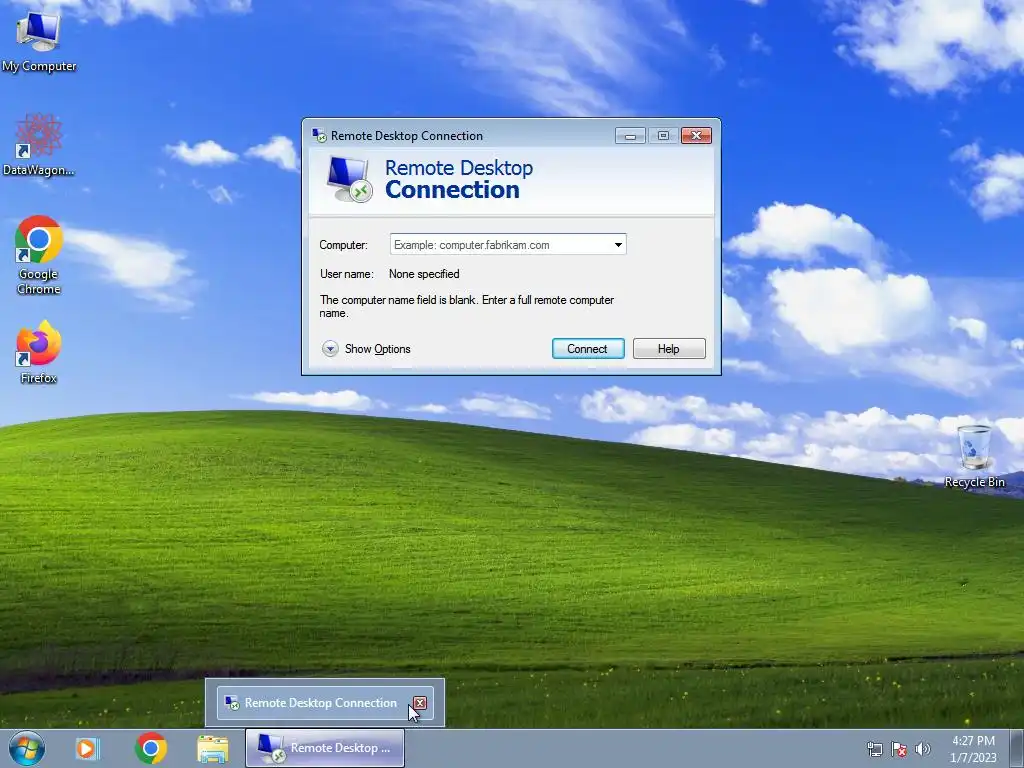Open the DataWagon desktop shortcut
Screen dimensions: 1024x768
tap(39, 145)
